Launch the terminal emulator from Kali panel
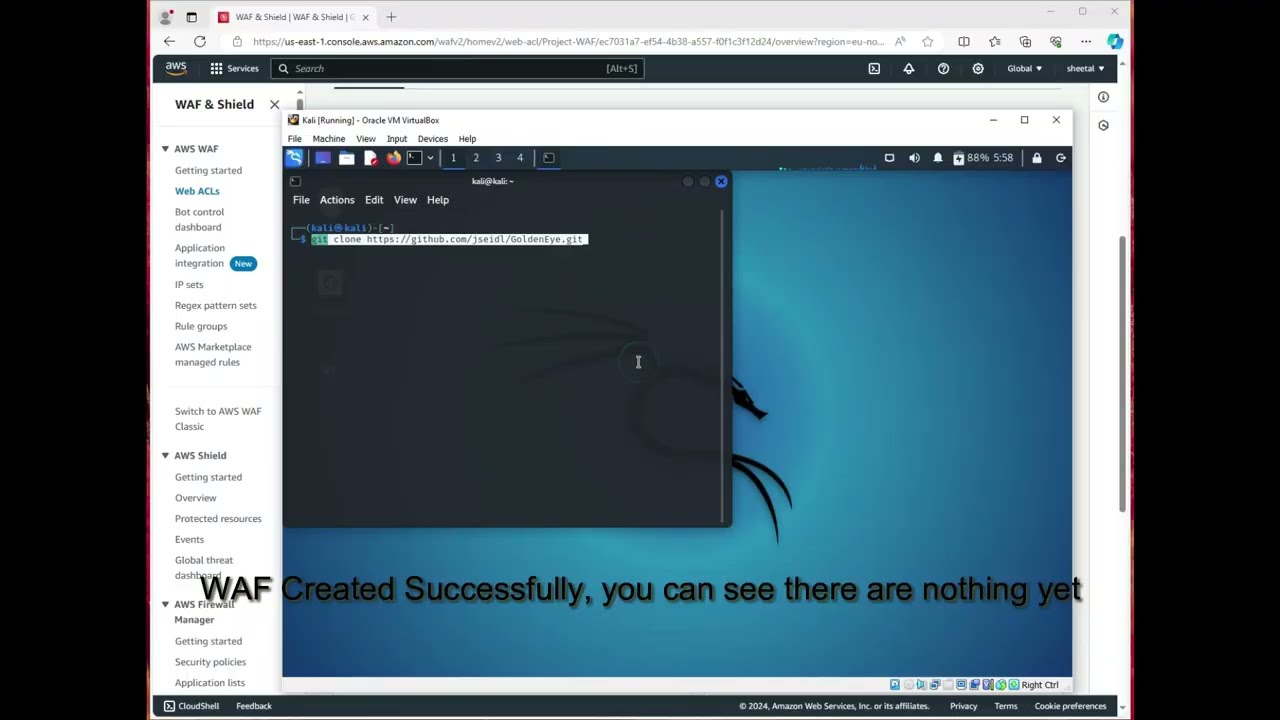Image resolution: width=1280 pixels, height=720 pixels. [414, 158]
